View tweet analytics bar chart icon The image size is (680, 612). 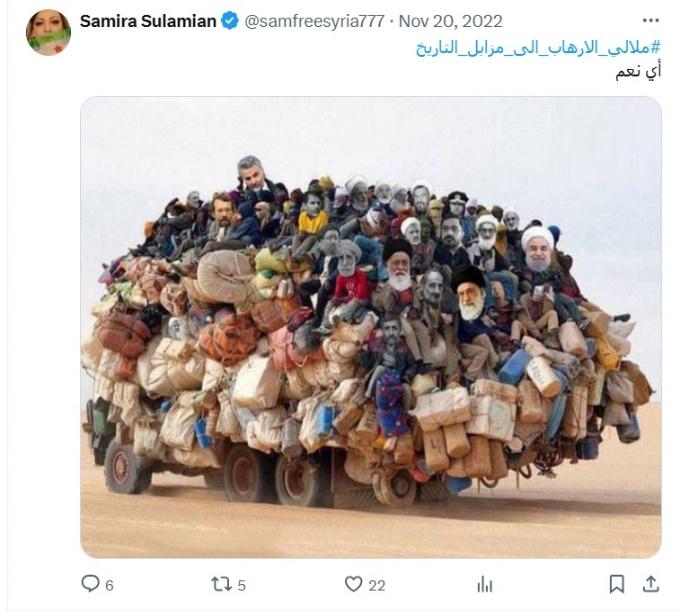(484, 584)
